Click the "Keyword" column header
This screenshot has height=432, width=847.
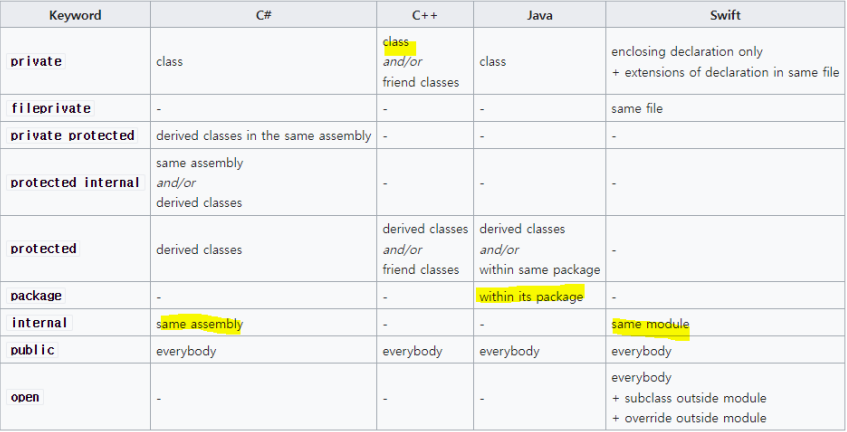[75, 15]
